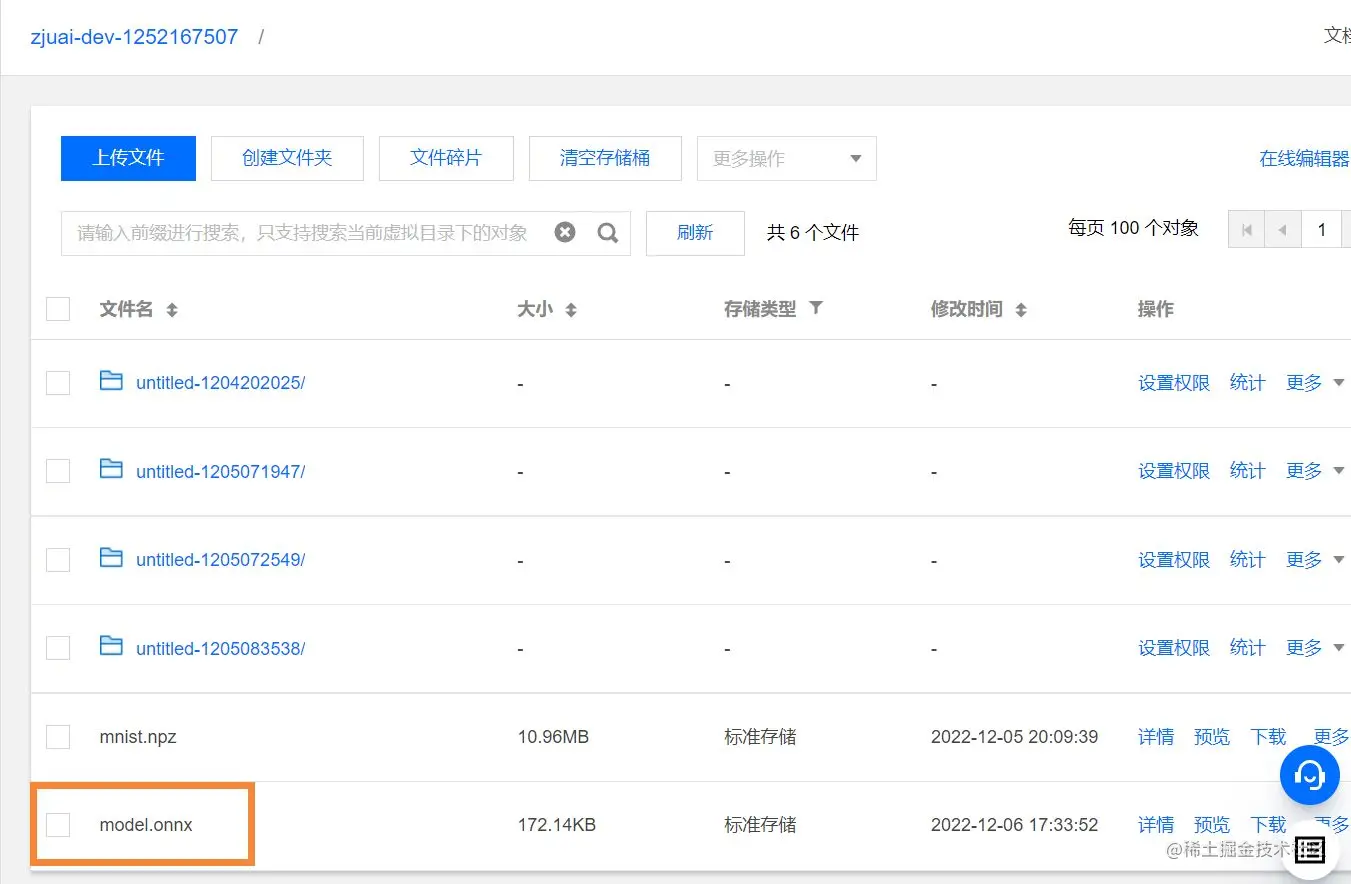Click the magnifier search icon
The width and height of the screenshot is (1351, 884).
(608, 233)
